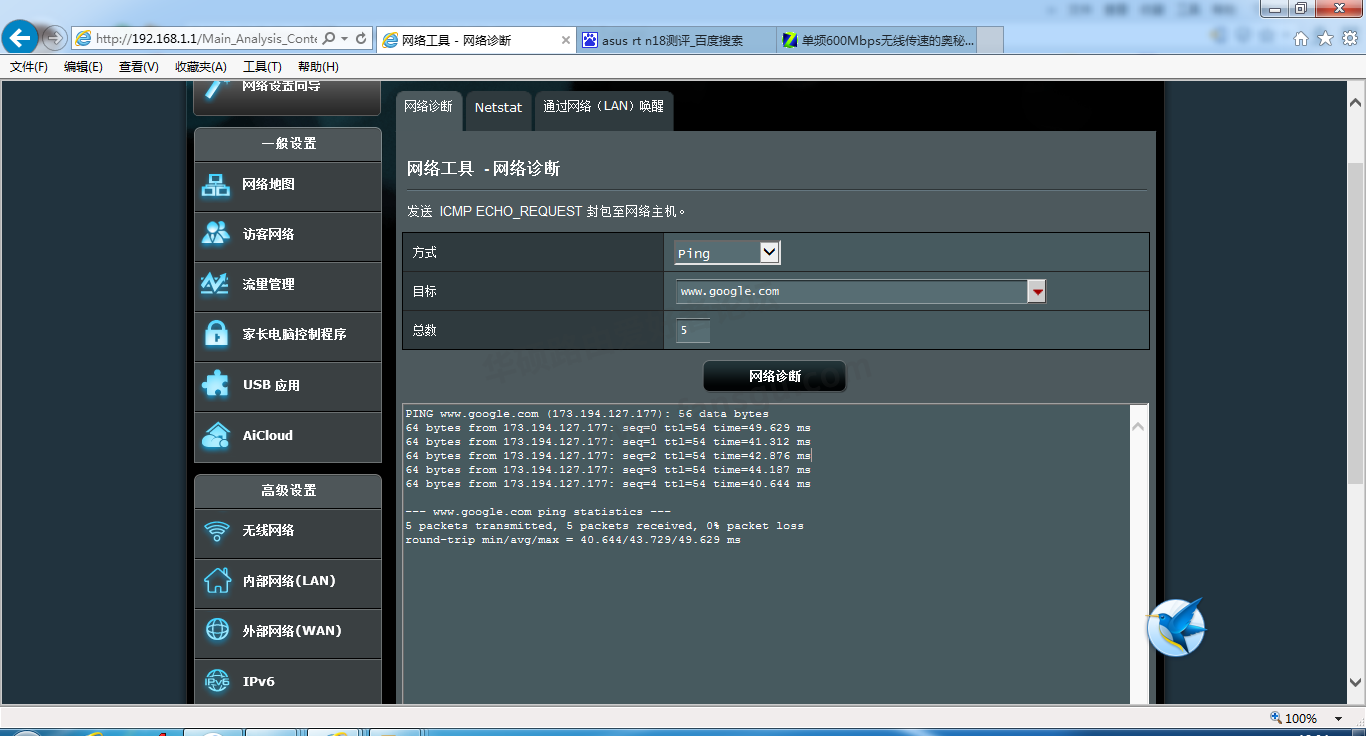The height and width of the screenshot is (736, 1366).
Task: Click the ping seq=0 time=49.629 ms line
Action: [608, 428]
